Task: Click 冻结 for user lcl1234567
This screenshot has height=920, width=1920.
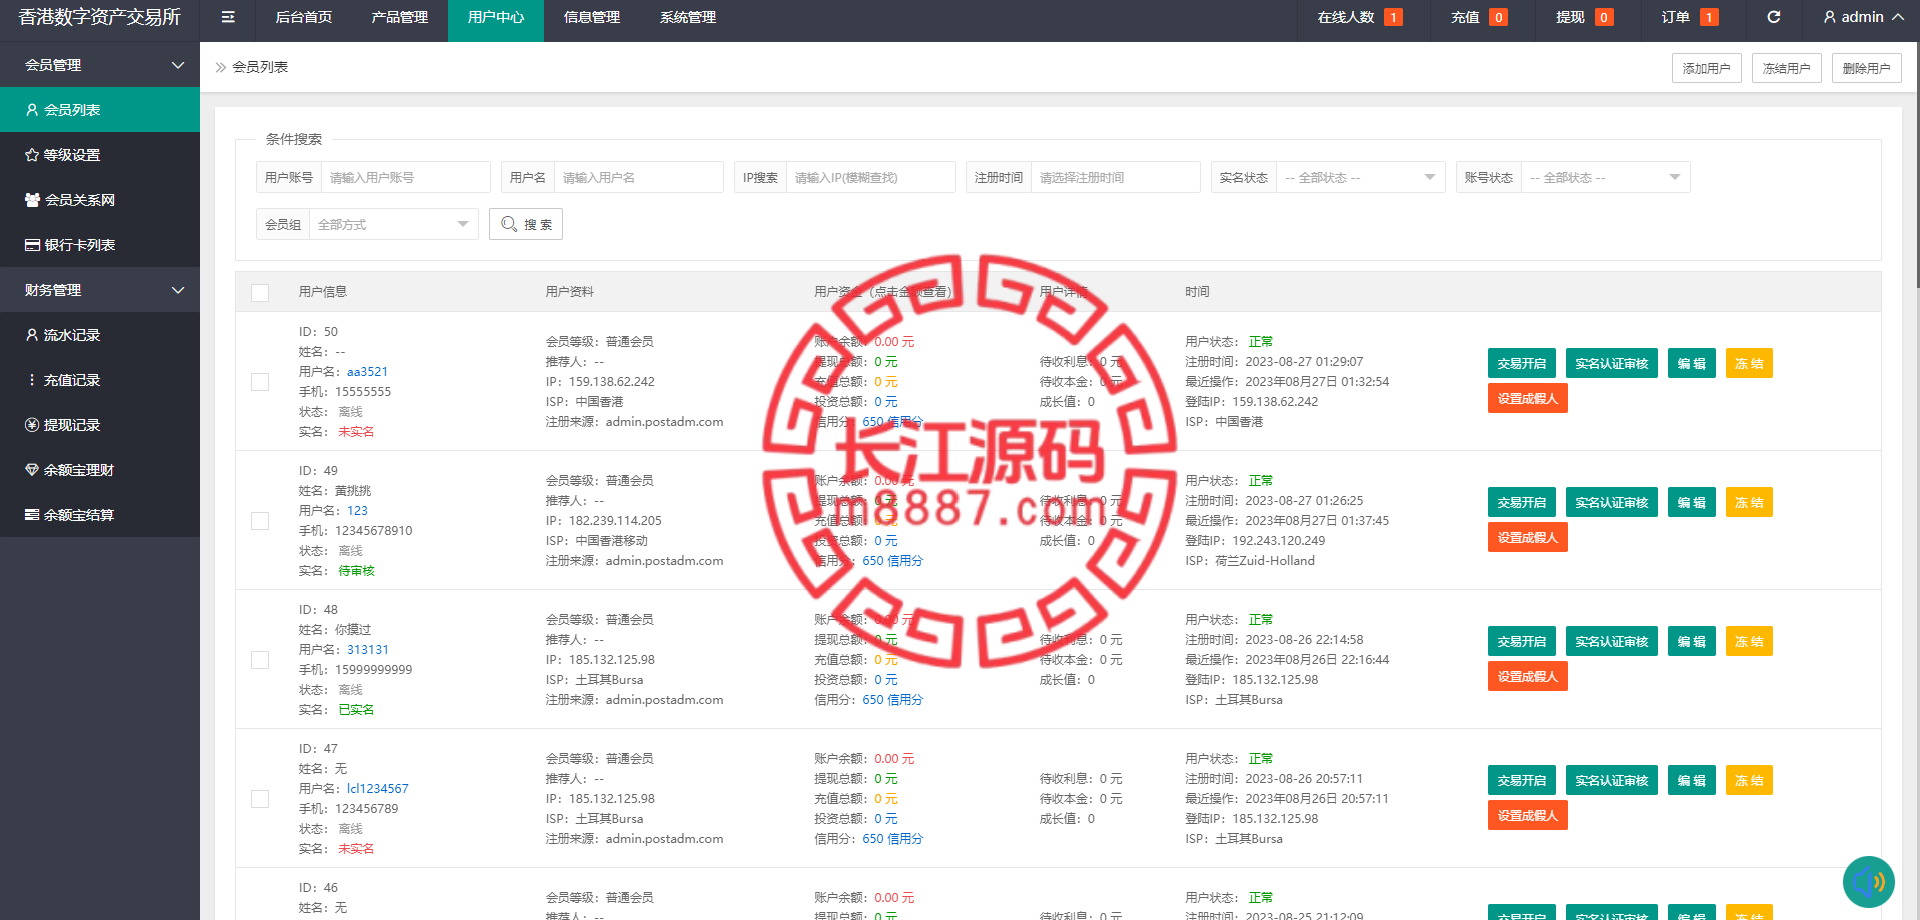Action: tap(1749, 780)
